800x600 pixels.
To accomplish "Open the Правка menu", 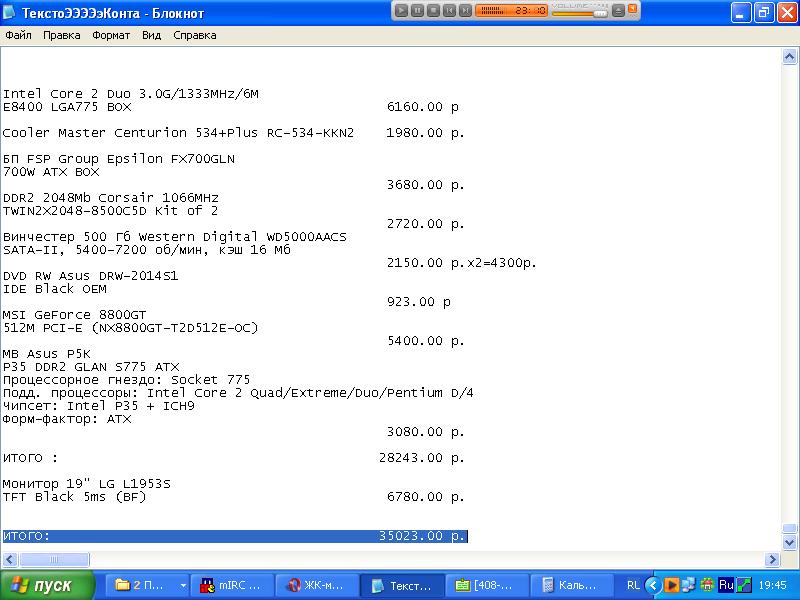I will click(x=61, y=35).
